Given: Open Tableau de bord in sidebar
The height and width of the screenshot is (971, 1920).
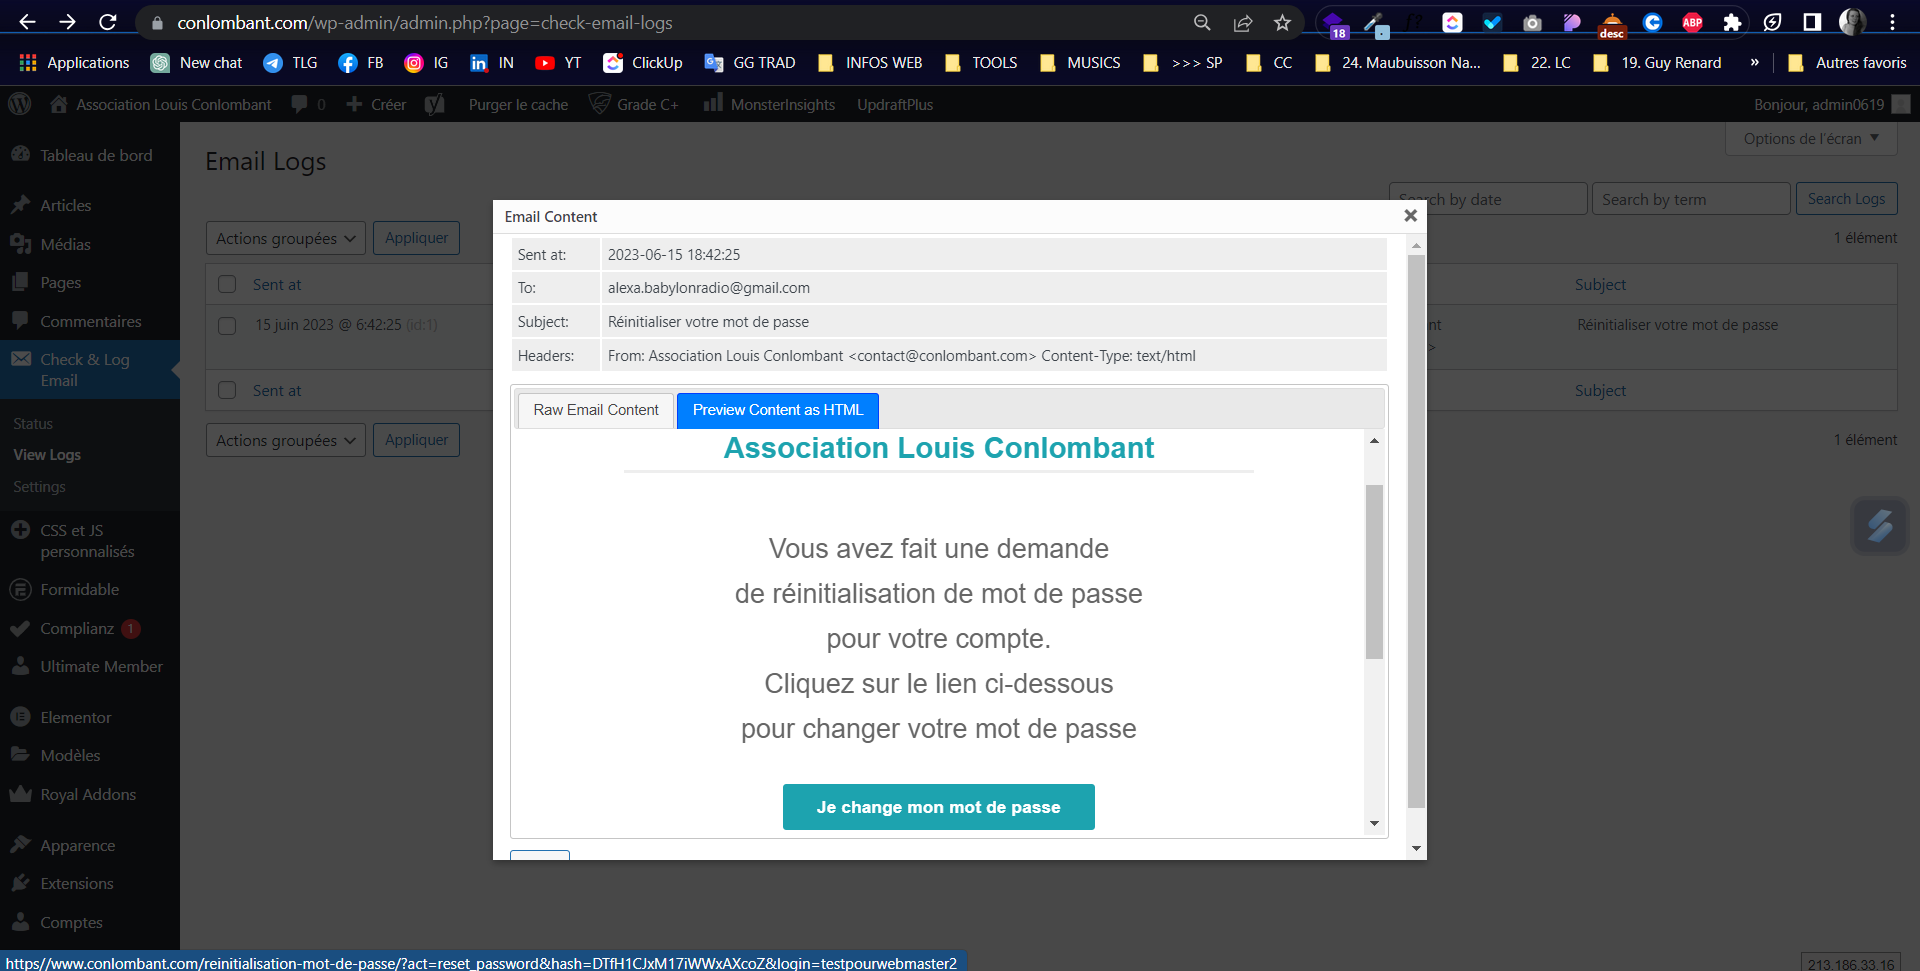Looking at the screenshot, I should [x=90, y=155].
